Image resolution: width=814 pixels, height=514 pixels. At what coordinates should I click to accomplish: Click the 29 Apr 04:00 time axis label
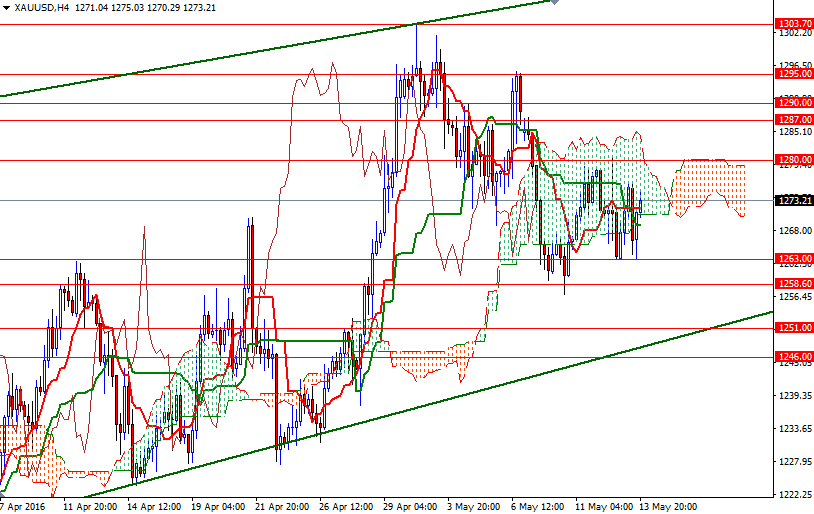point(410,506)
